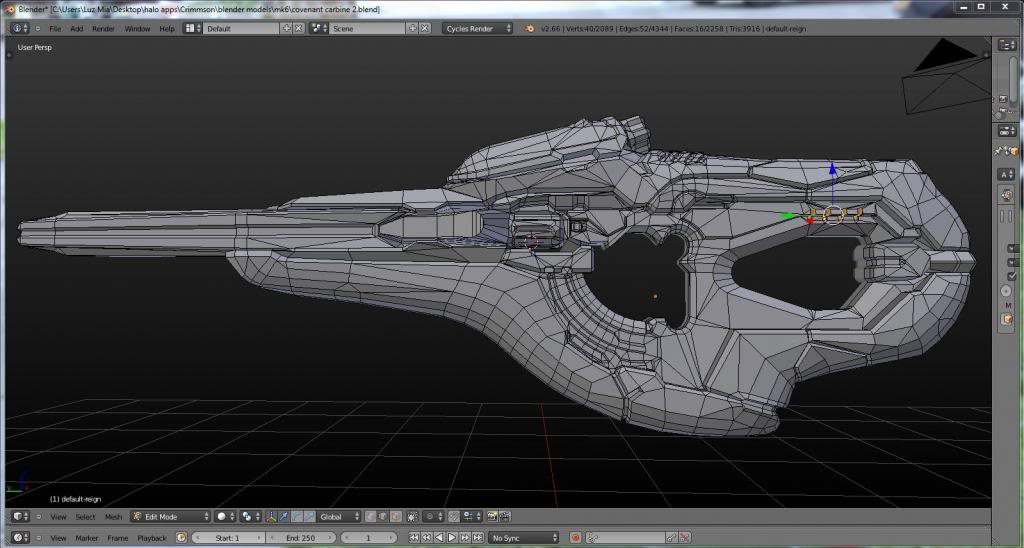
Task: Open the scene browse icon
Action: [319, 28]
